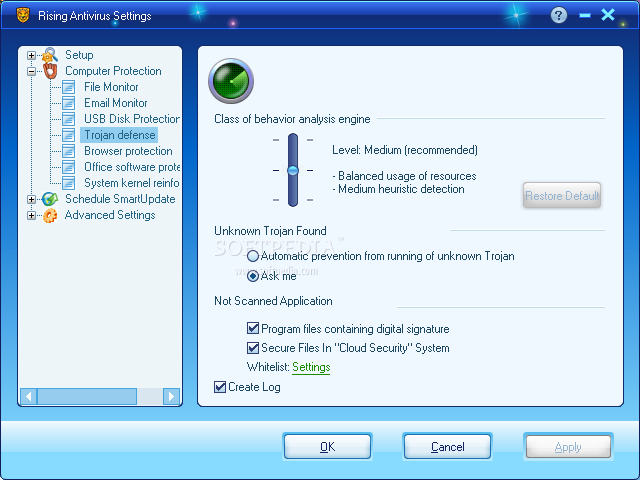
Task: Click the Medium heuristic detection text
Action: [x=398, y=189]
